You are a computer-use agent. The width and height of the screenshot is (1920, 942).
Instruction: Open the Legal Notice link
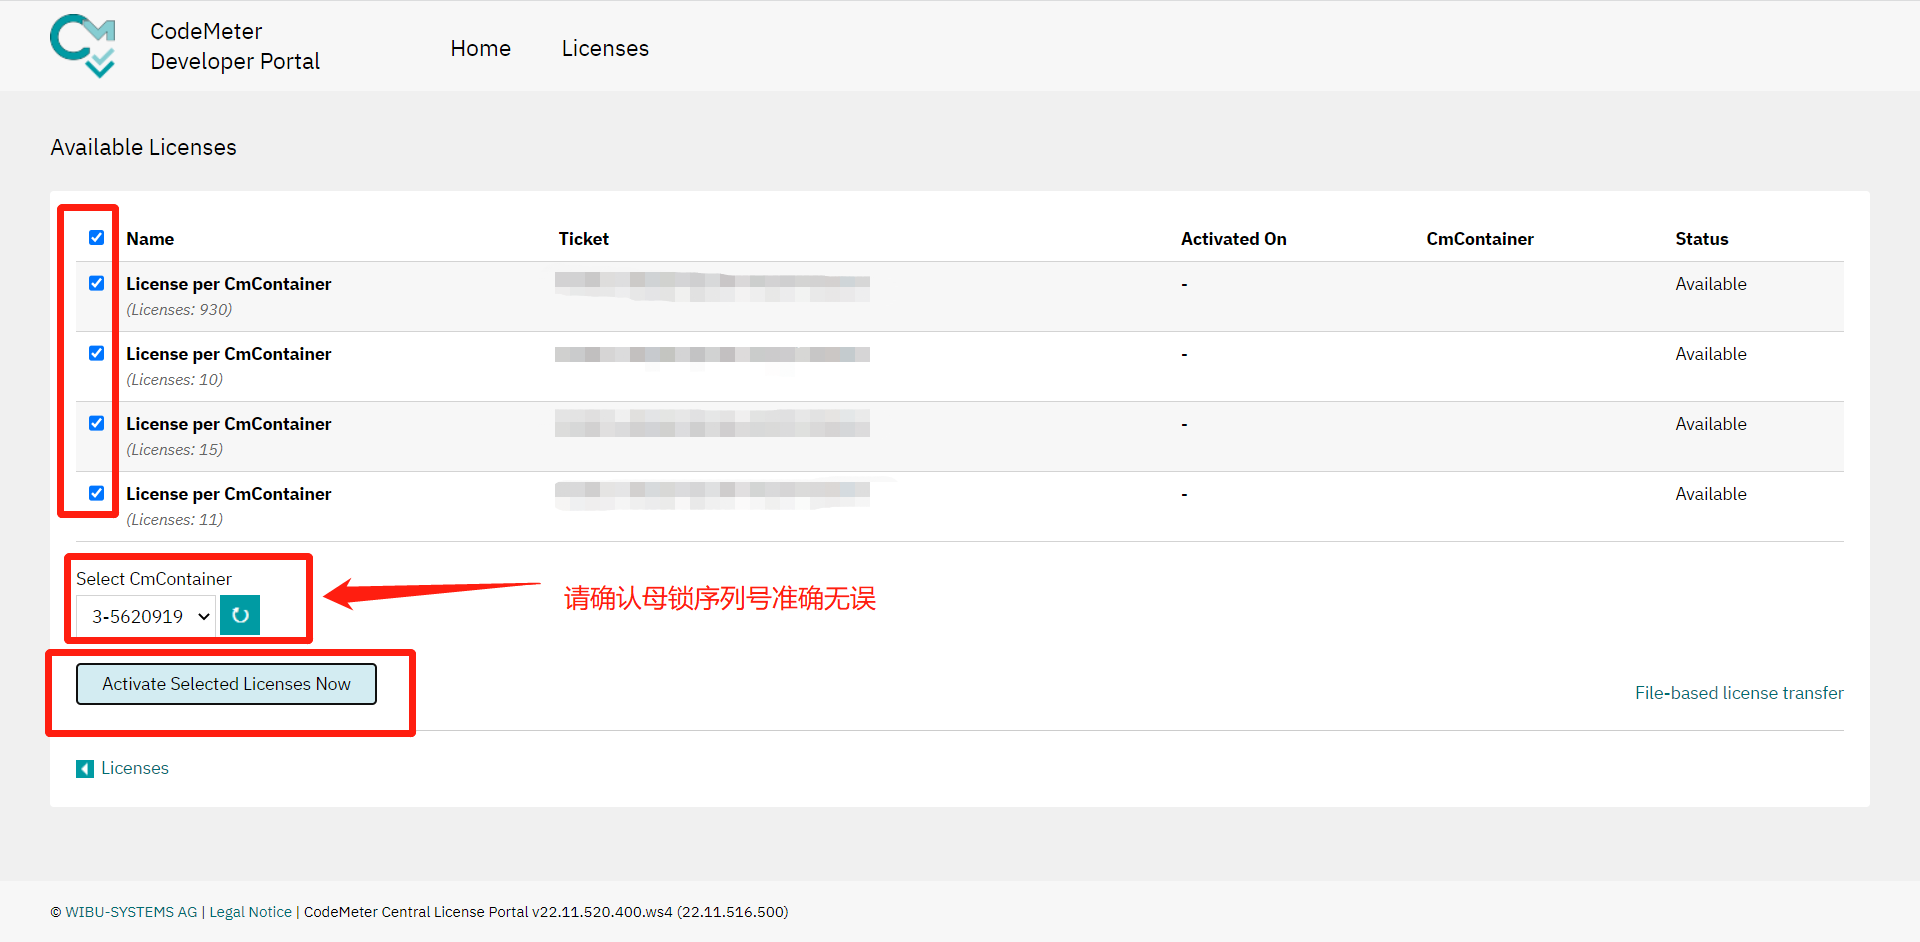250,912
